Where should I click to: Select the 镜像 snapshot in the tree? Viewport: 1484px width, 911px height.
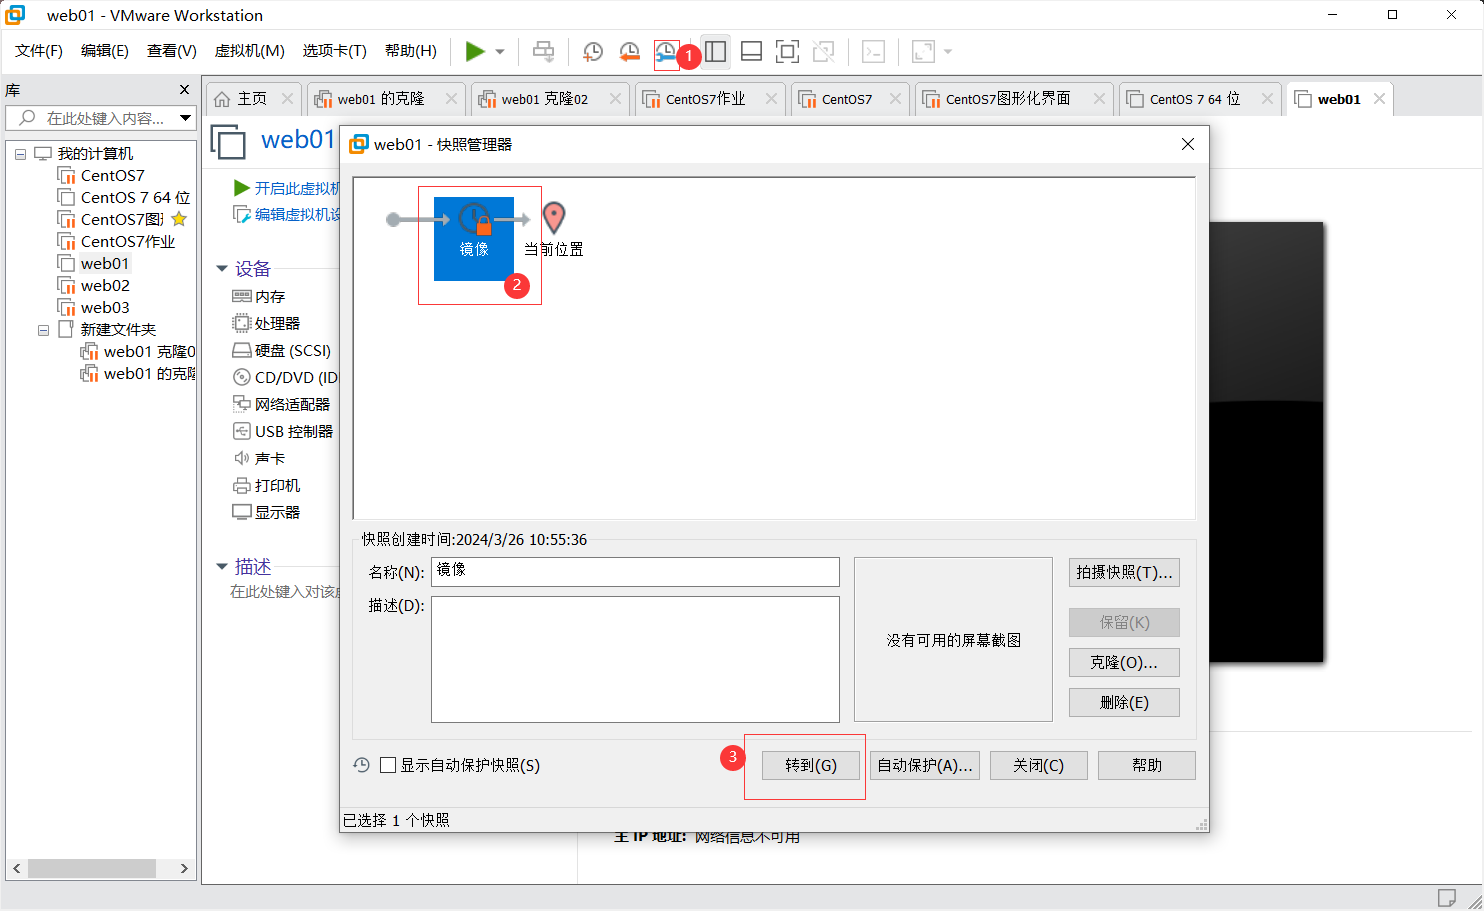[x=474, y=238]
